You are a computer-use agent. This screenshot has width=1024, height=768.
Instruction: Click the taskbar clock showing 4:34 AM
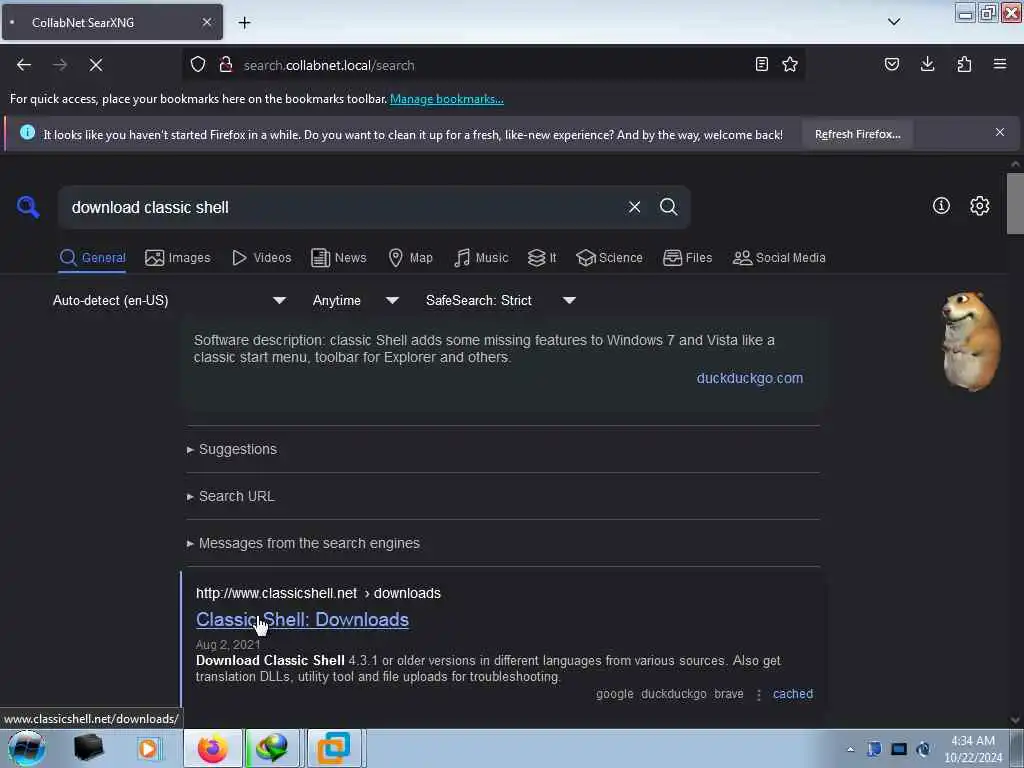click(973, 749)
